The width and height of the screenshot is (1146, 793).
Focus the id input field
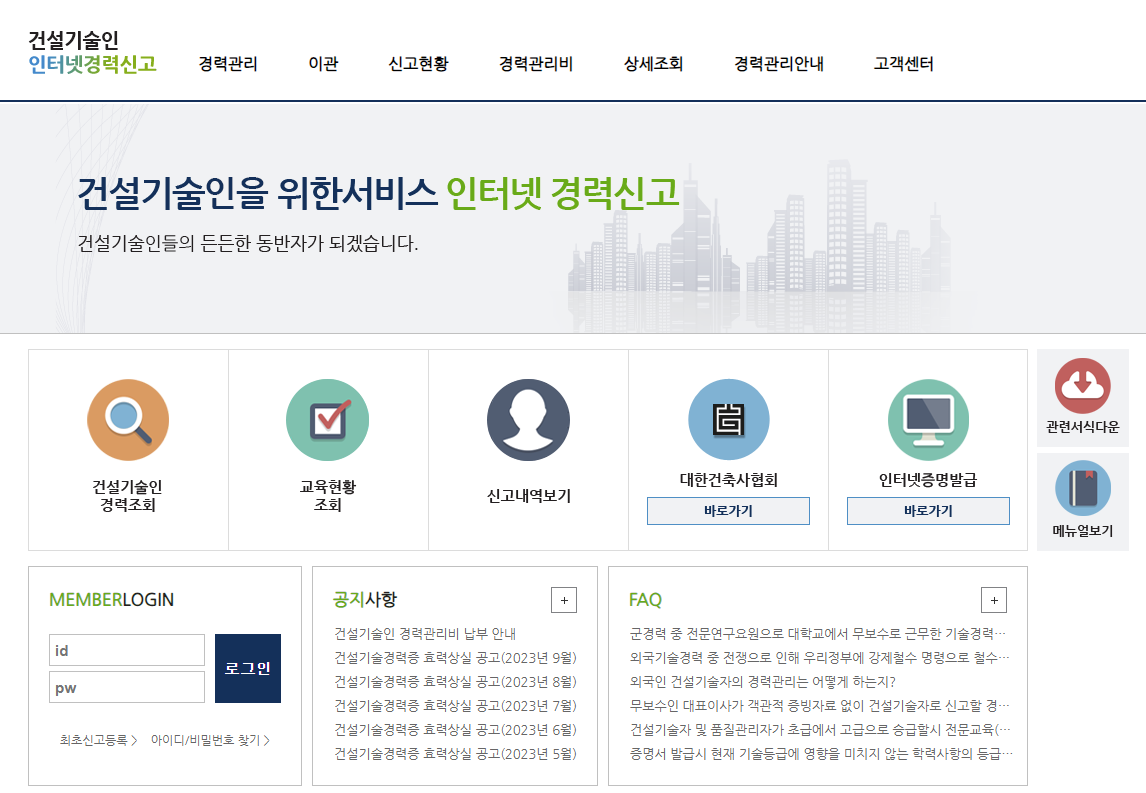(x=126, y=650)
